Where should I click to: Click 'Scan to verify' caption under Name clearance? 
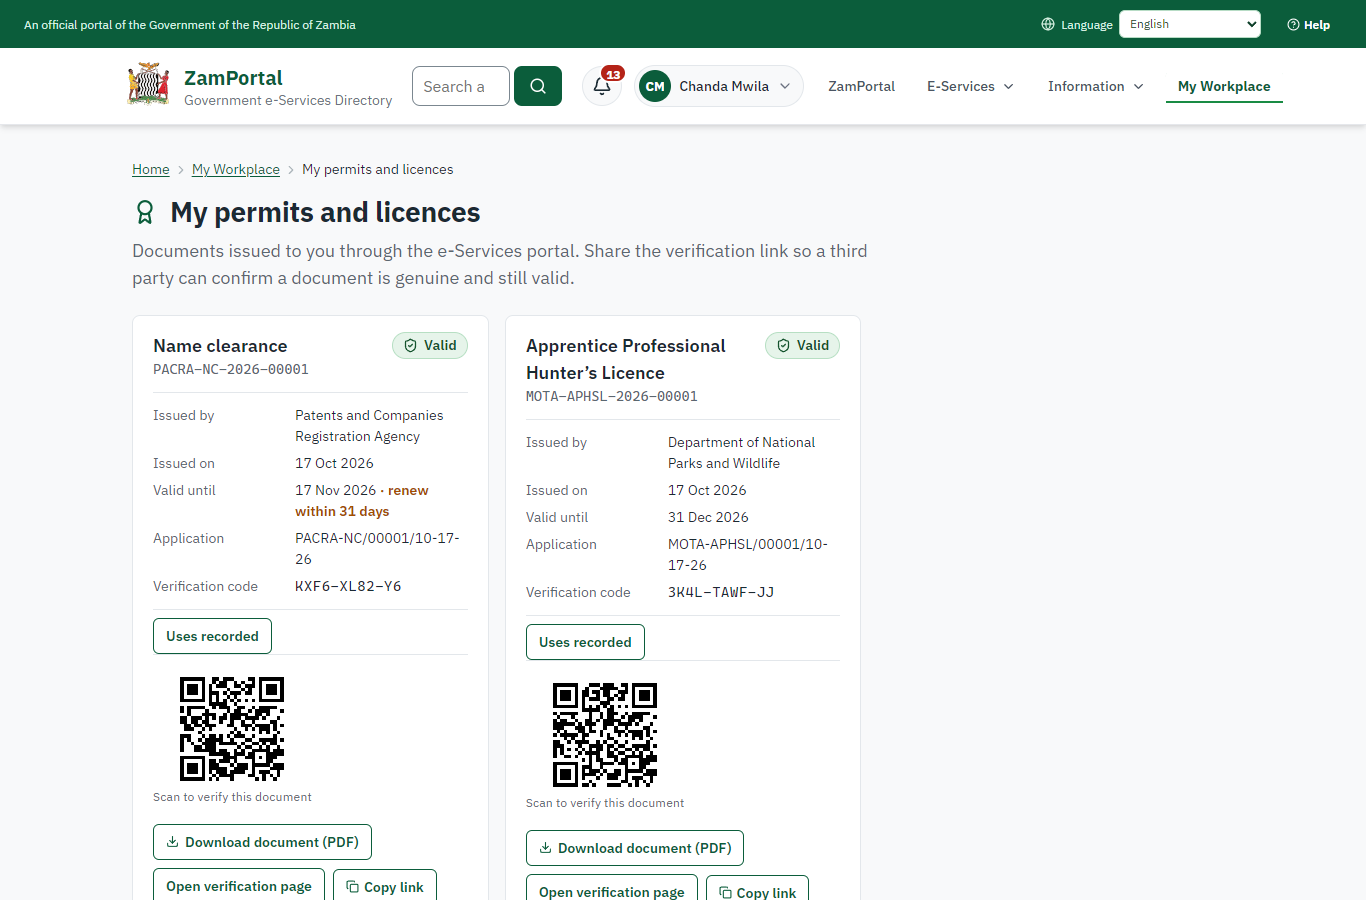point(232,797)
